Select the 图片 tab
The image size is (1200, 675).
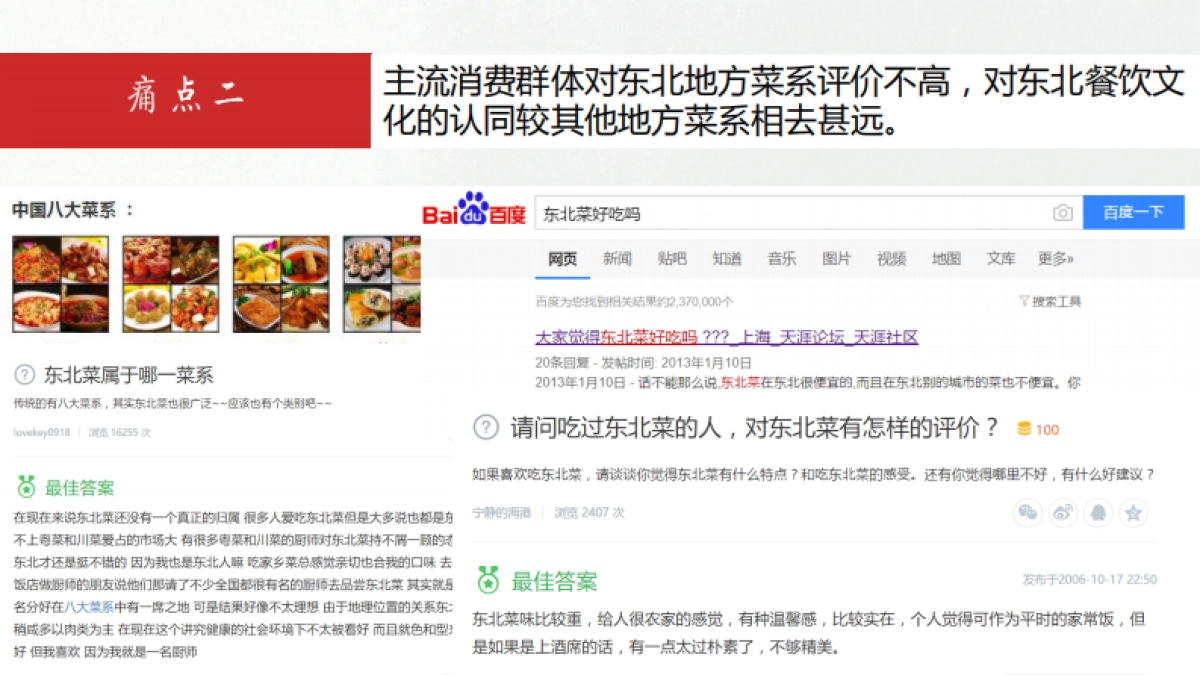[836, 259]
